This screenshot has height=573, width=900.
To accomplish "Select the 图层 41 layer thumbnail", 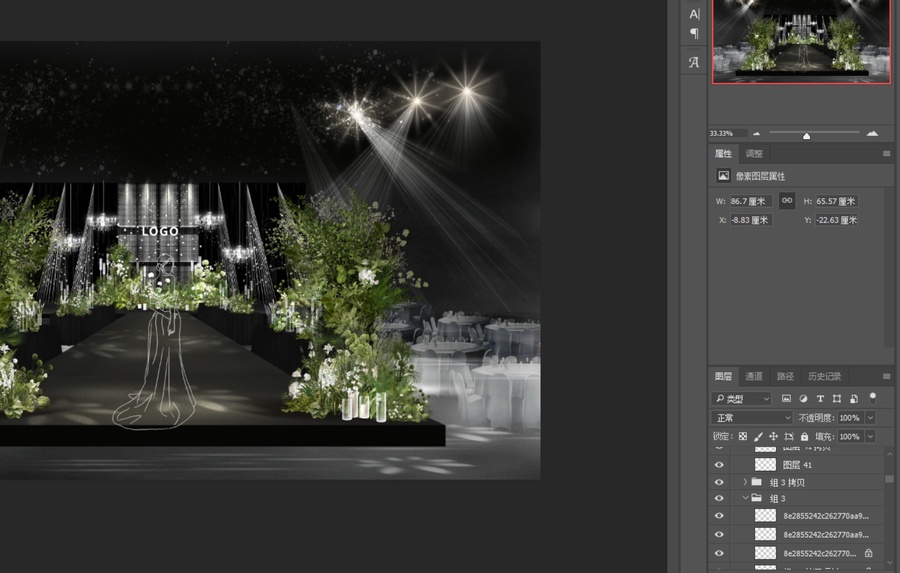I will [x=765, y=464].
